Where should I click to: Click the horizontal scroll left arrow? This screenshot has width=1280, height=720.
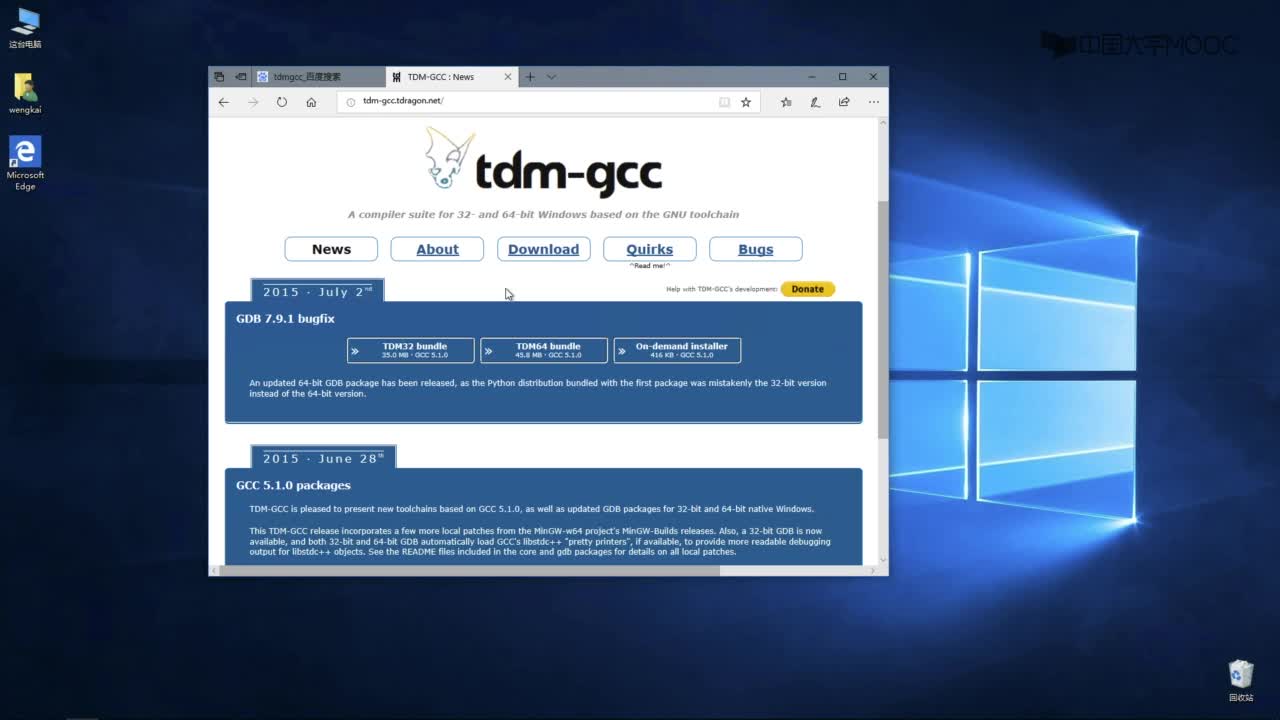pos(214,571)
